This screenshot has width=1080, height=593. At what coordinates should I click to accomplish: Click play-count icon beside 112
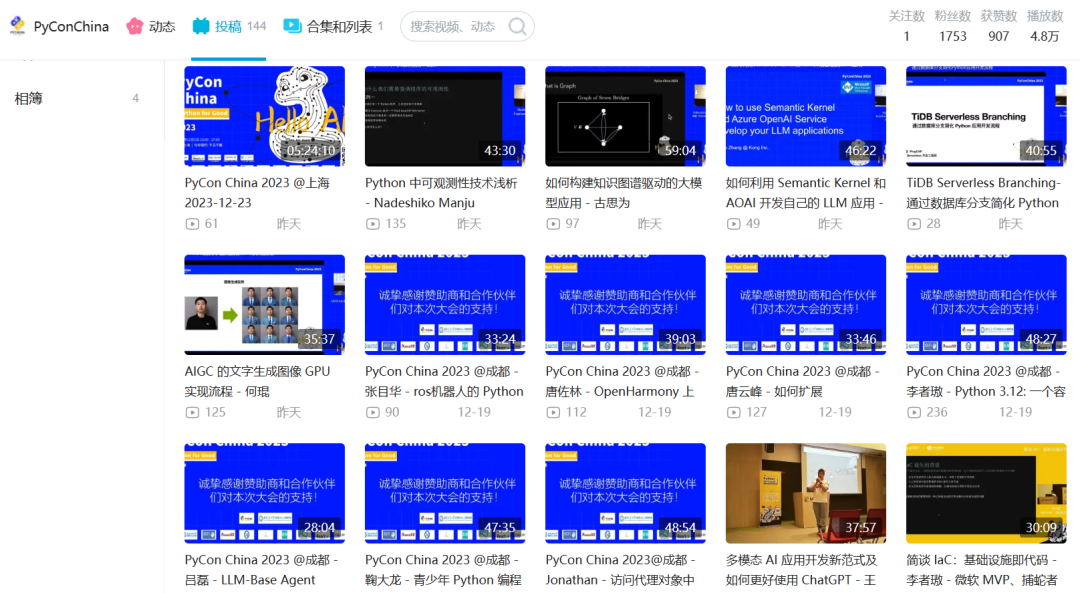click(553, 413)
